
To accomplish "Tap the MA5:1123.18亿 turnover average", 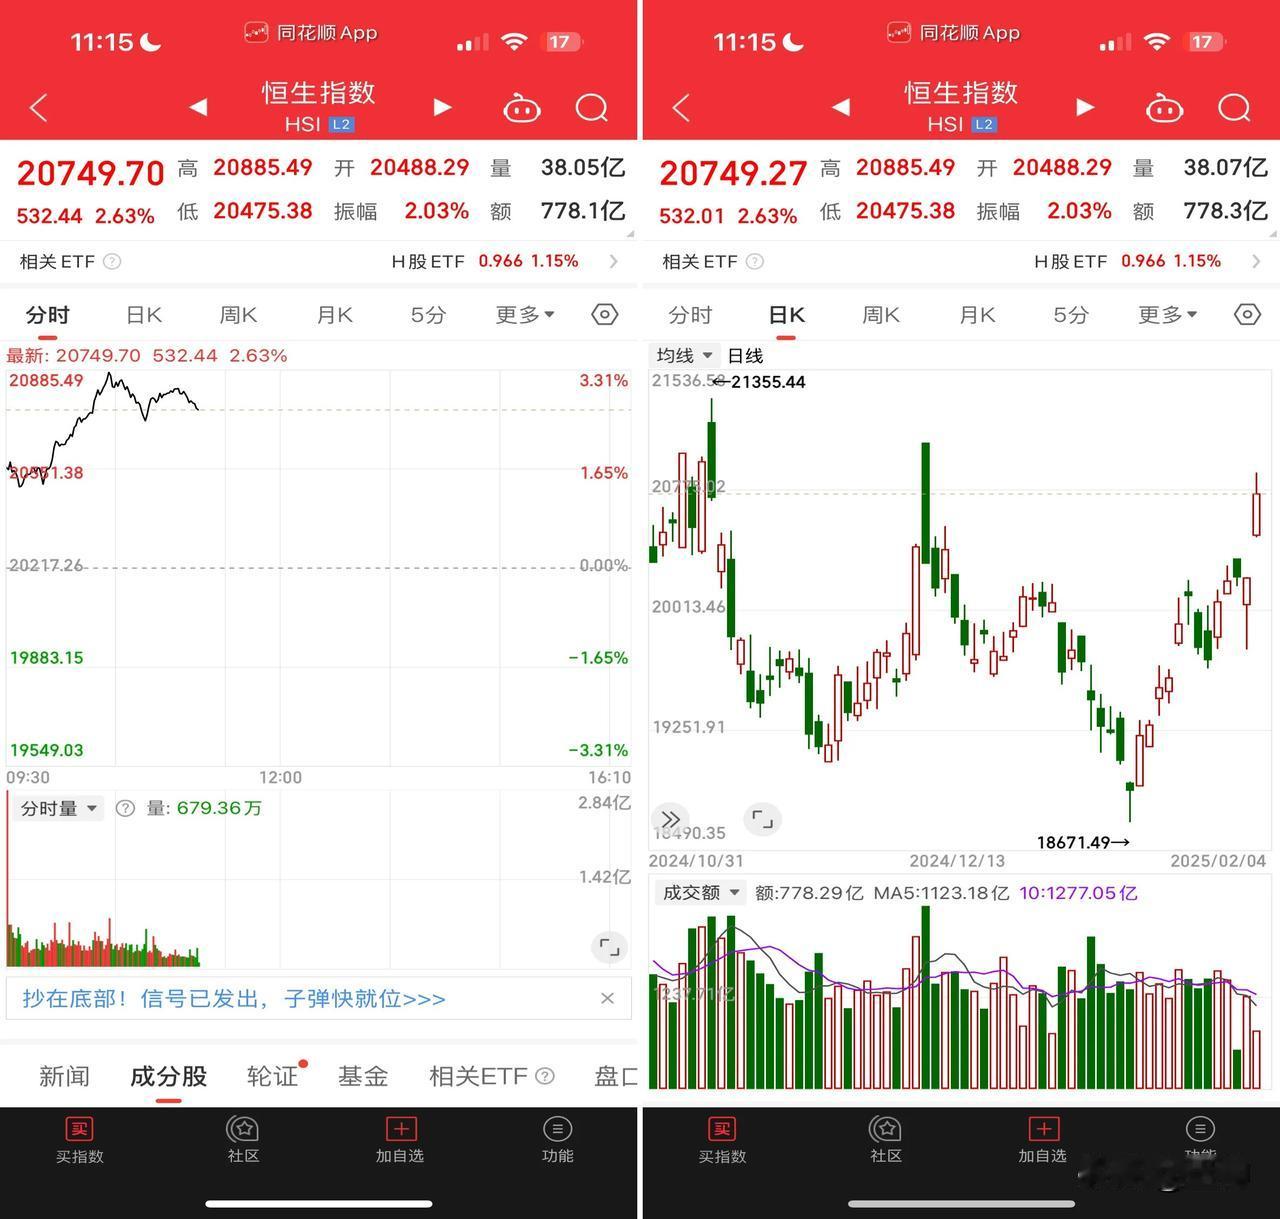I will click(941, 893).
